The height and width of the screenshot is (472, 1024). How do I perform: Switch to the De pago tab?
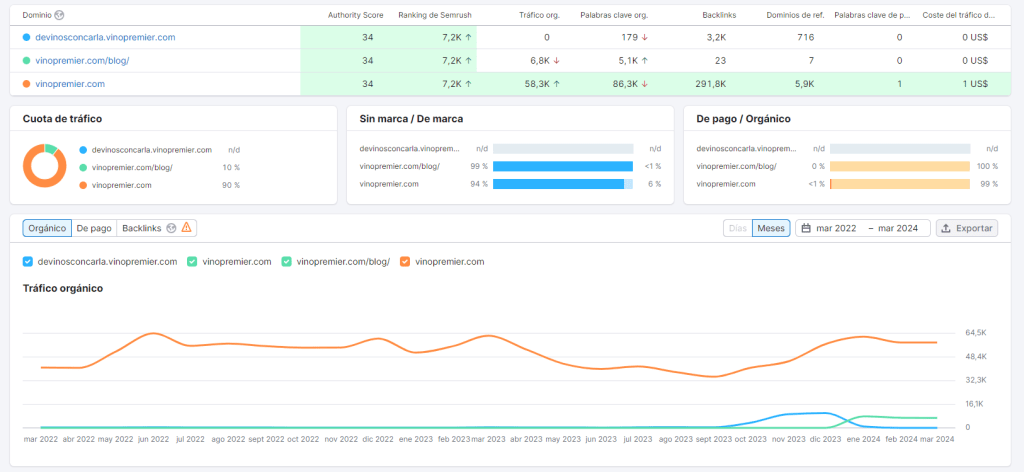[93, 228]
